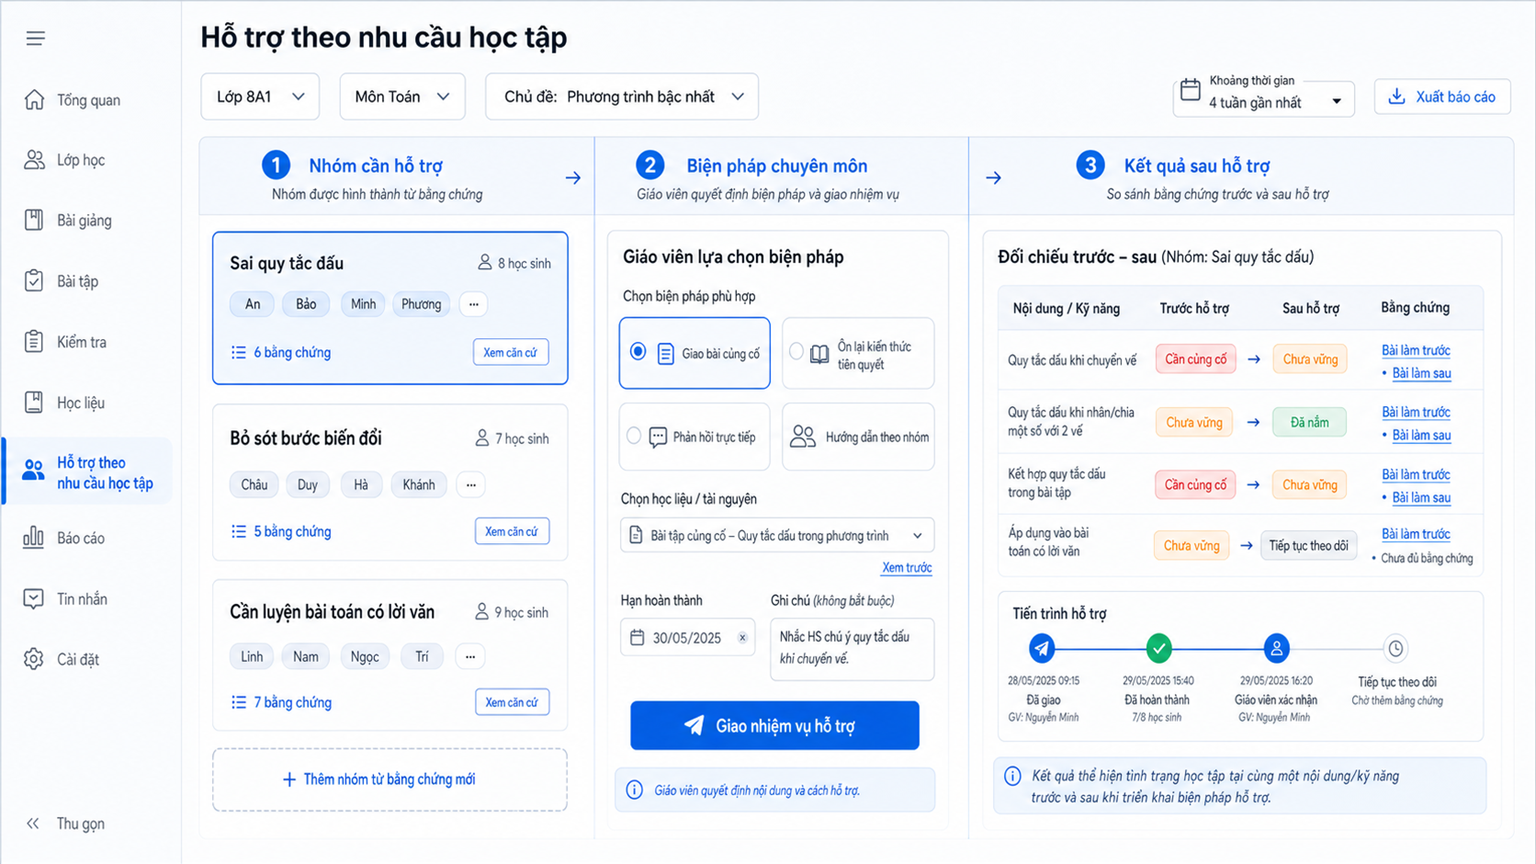Open Bài tập in the sidebar
Image resolution: width=1536 pixels, height=864 pixels.
(x=62, y=281)
